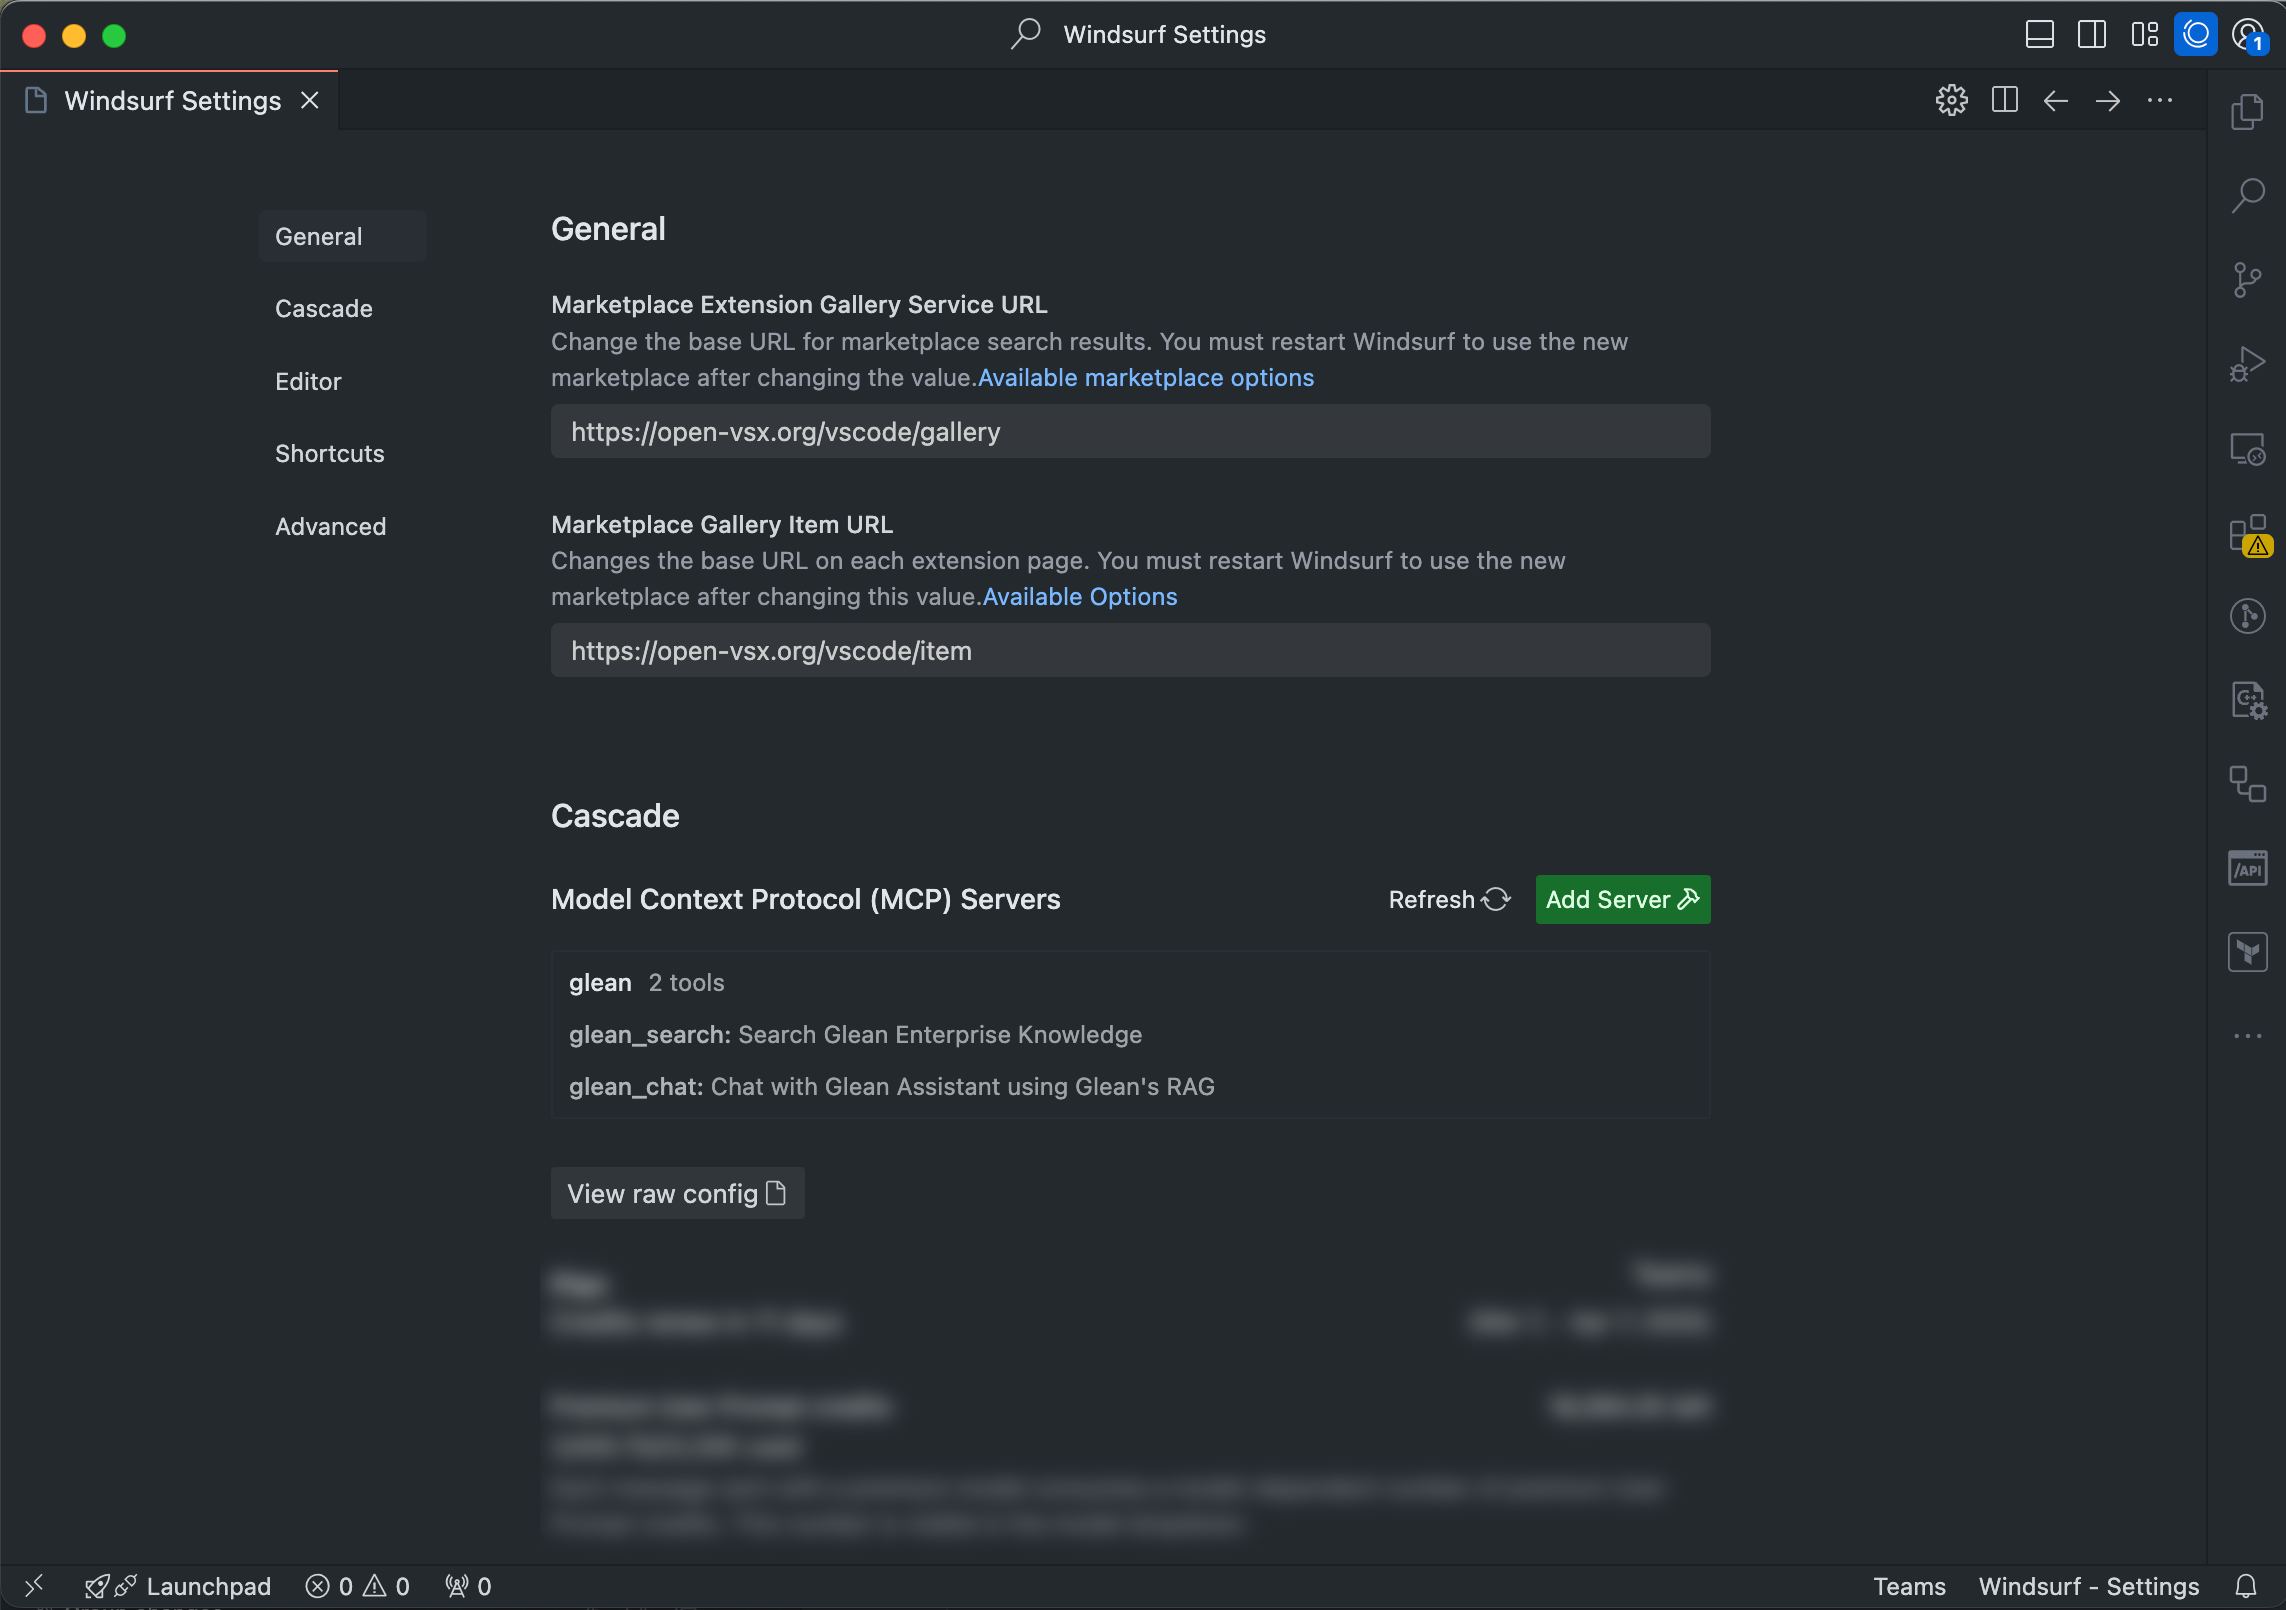Image resolution: width=2286 pixels, height=1610 pixels.
Task: Open the Explorer icon in activity bar
Action: click(2247, 111)
